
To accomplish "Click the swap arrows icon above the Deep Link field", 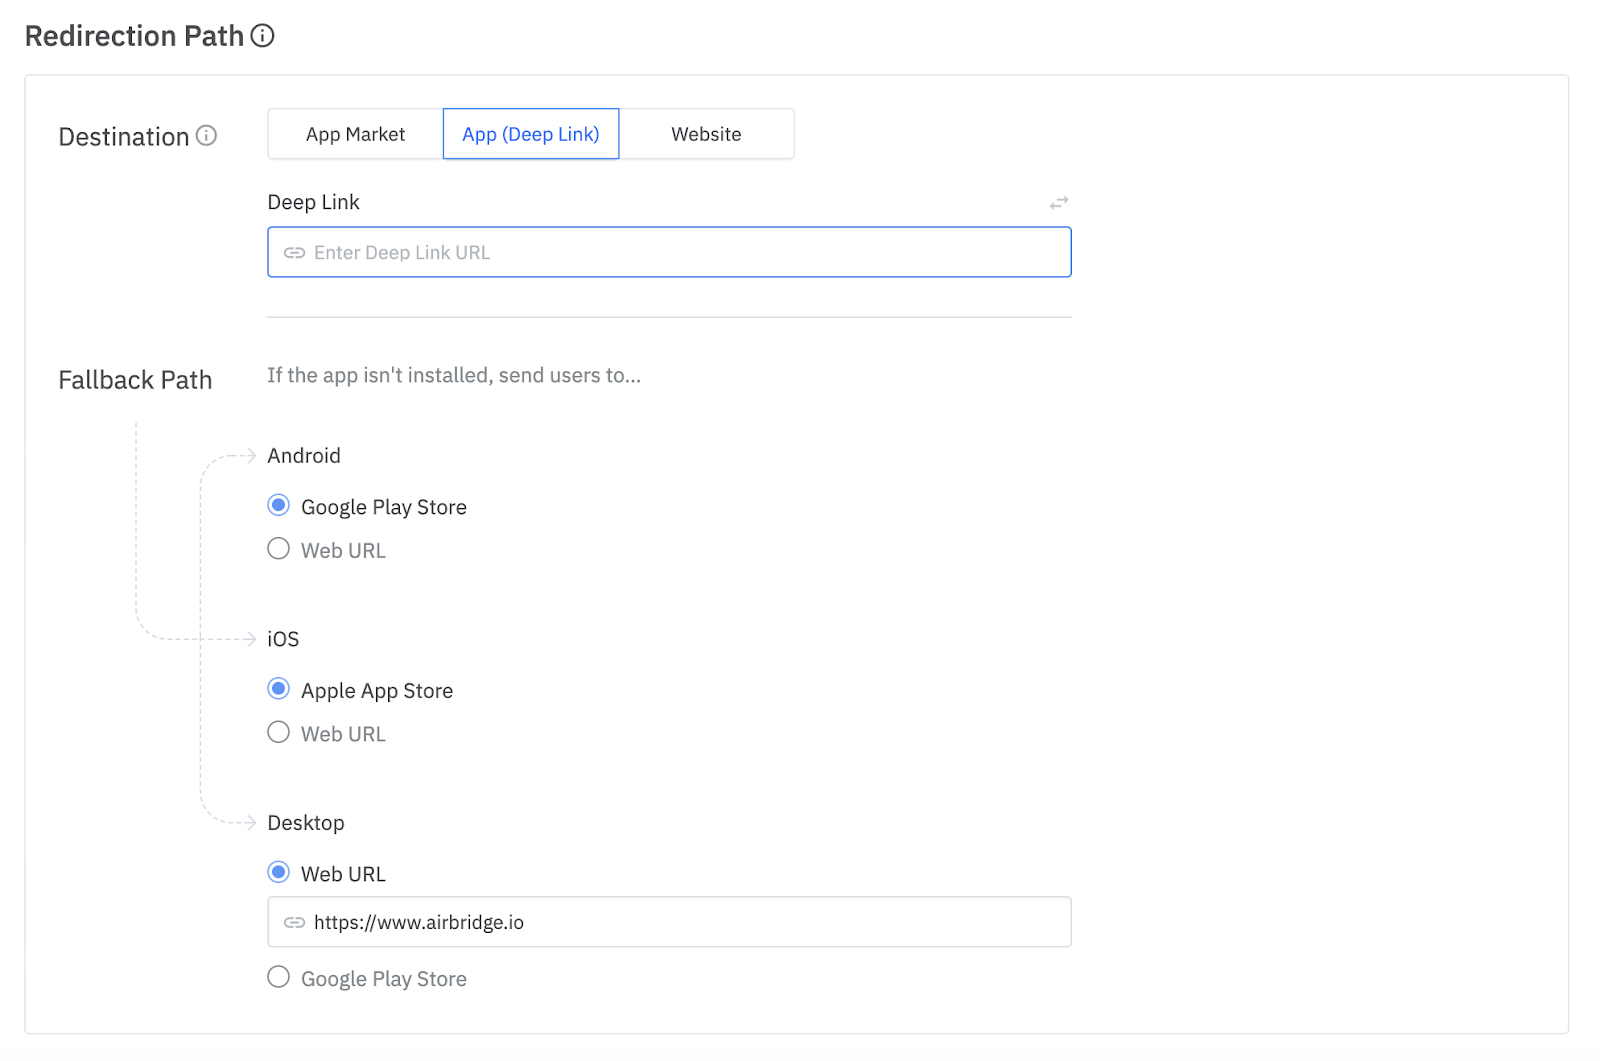I will pos(1058,202).
